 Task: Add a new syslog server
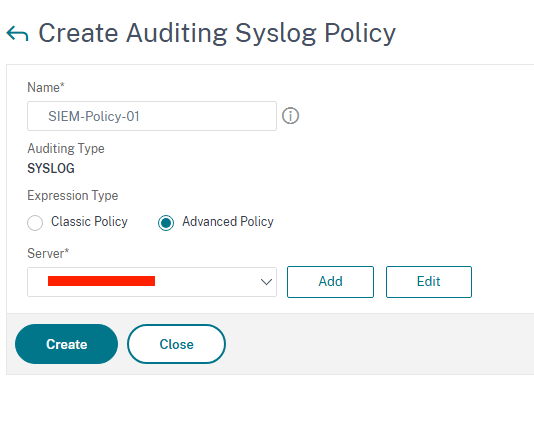tap(330, 282)
